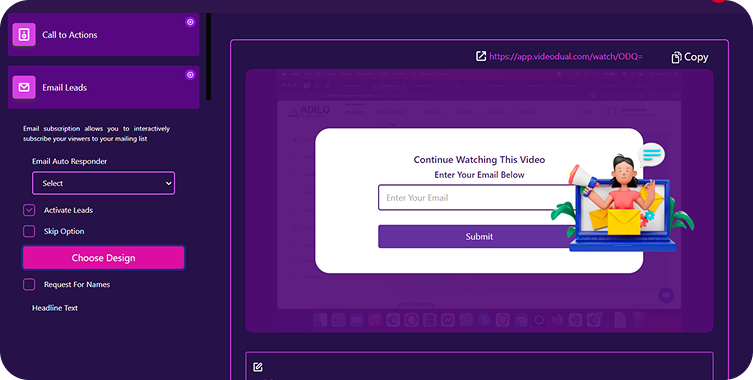Click the open-link icon beside video URL
This screenshot has width=753, height=380.
(481, 56)
